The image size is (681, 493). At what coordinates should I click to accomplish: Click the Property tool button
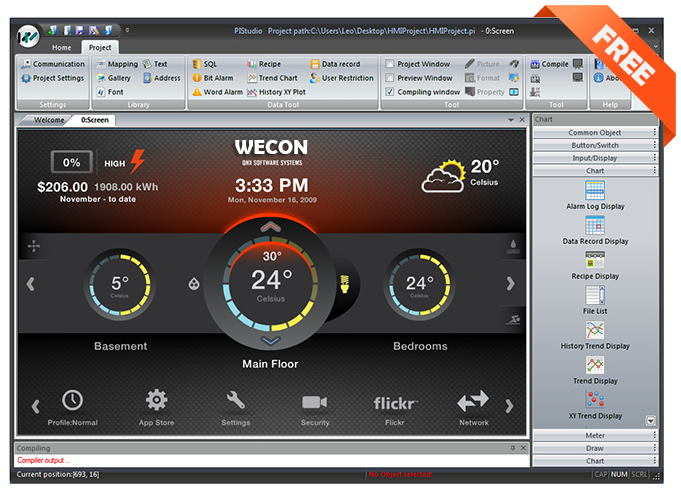point(485,92)
